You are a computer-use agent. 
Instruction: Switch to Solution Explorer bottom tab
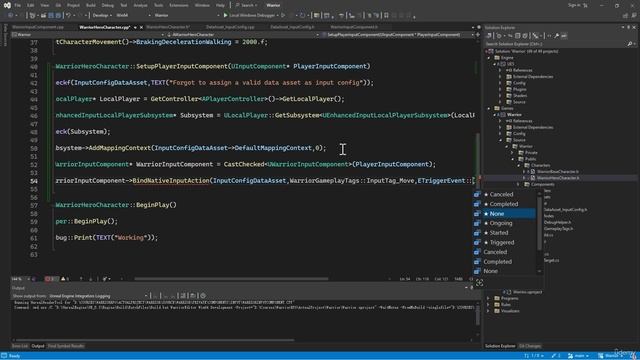coord(500,346)
